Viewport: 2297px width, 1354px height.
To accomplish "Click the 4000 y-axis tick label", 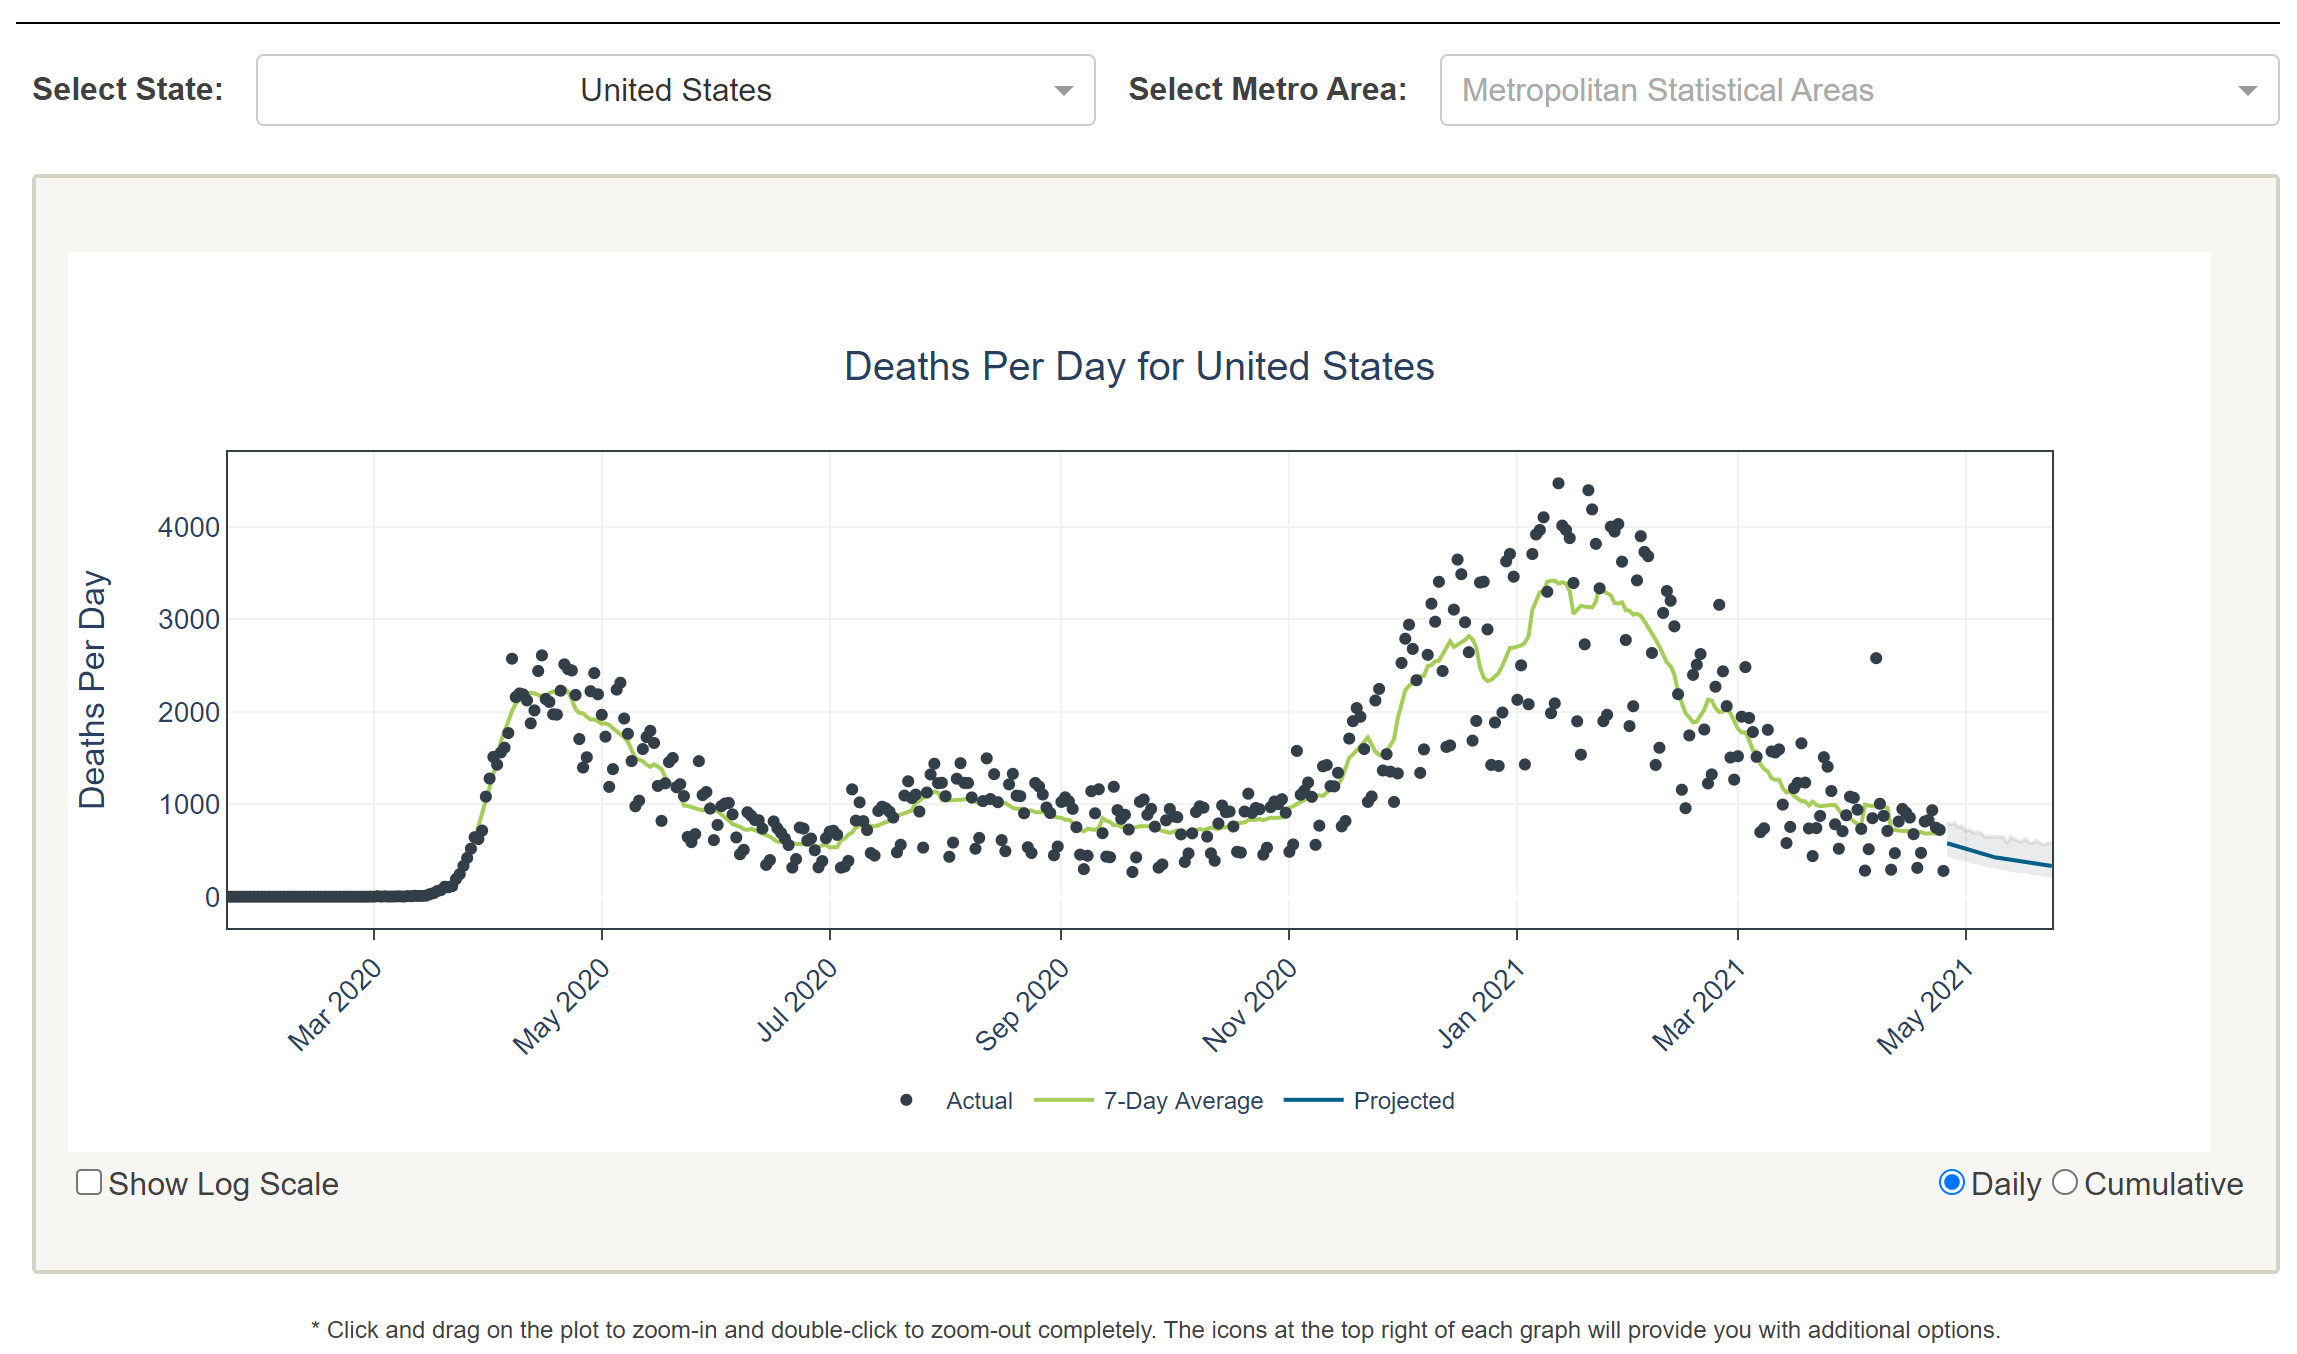I will 188,527.
